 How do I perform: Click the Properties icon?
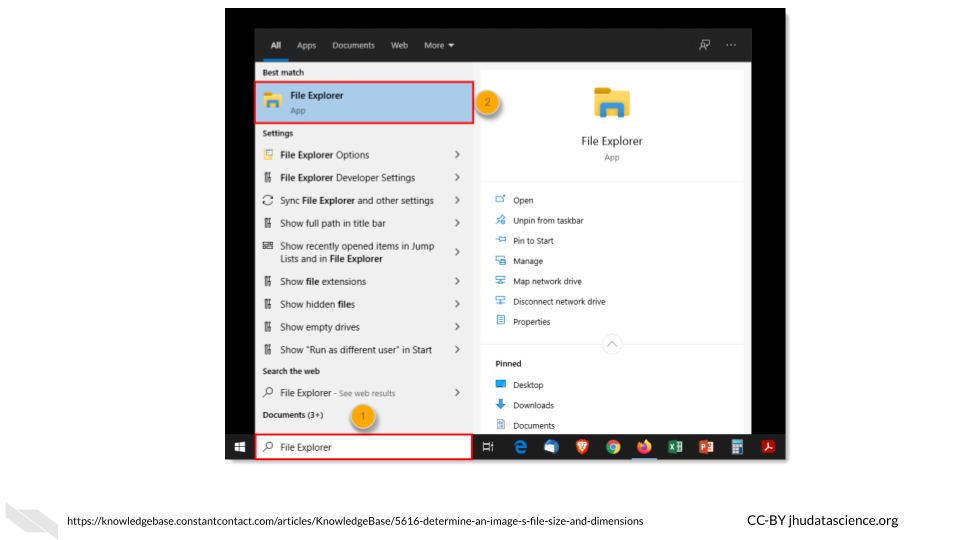coord(500,320)
